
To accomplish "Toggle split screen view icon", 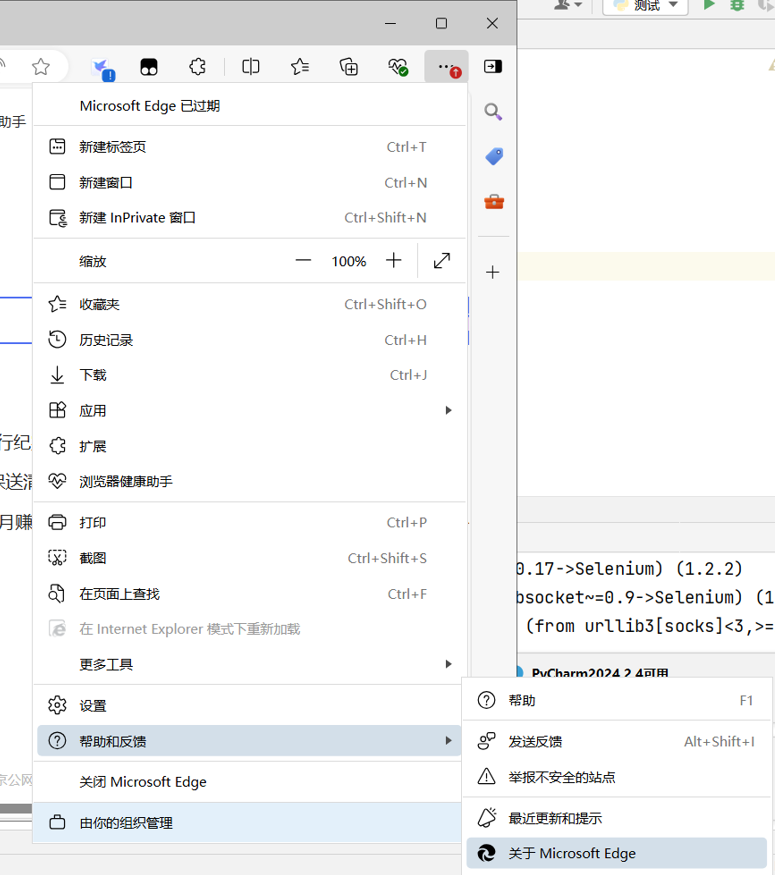I will 251,67.
